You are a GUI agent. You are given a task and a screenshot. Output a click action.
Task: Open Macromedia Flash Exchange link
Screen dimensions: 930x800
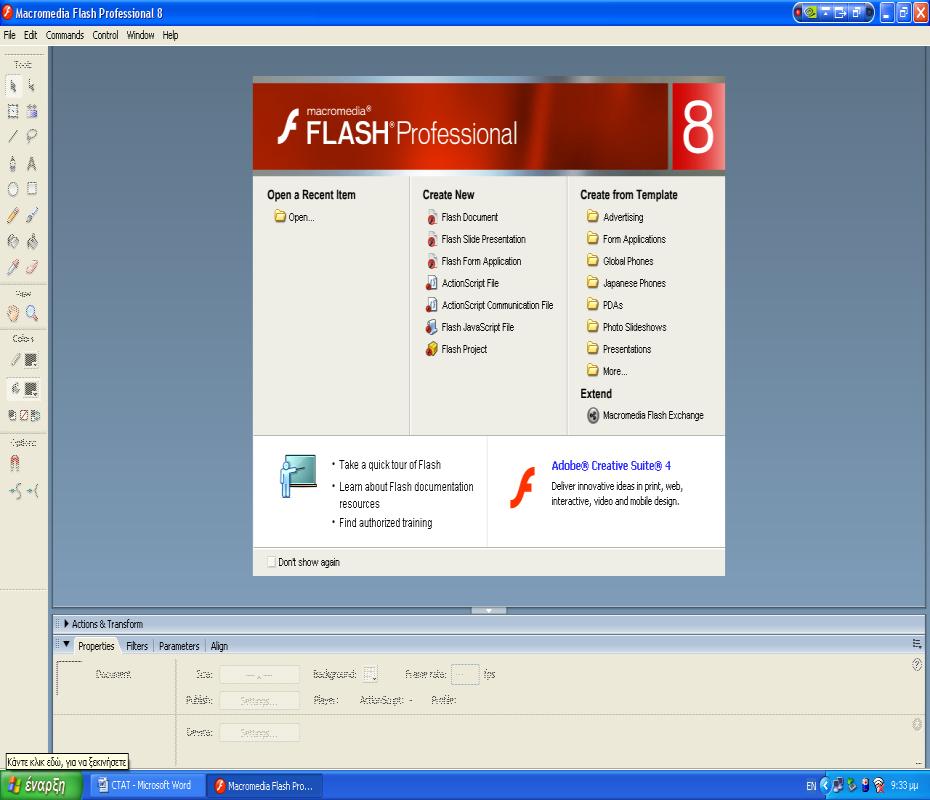click(x=645, y=415)
